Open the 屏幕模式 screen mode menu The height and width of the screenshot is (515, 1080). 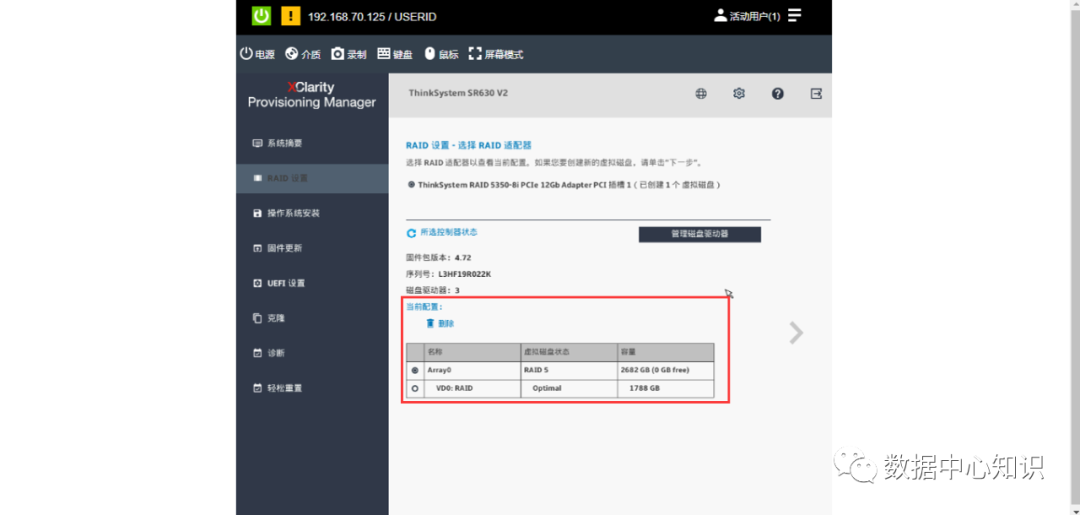click(x=496, y=54)
